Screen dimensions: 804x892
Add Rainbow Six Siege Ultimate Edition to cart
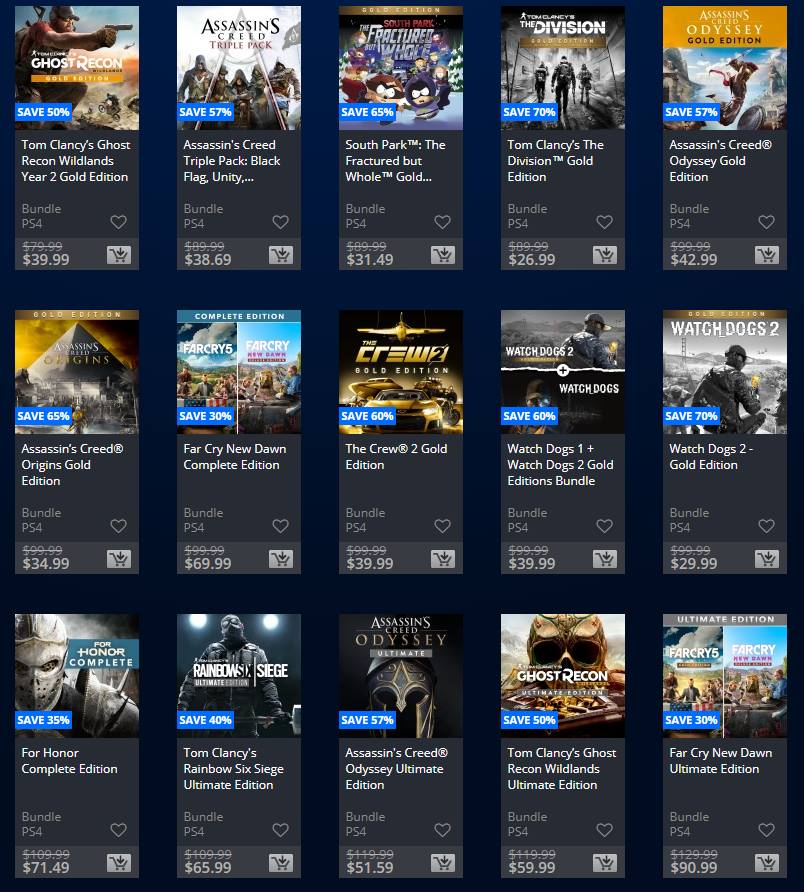tap(281, 863)
